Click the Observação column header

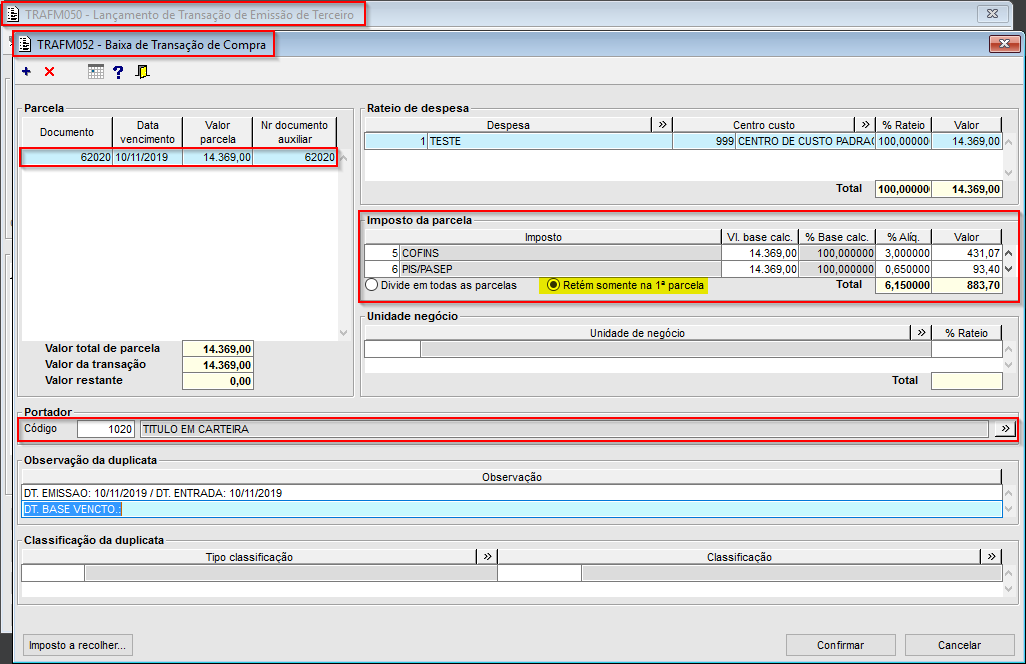[512, 477]
